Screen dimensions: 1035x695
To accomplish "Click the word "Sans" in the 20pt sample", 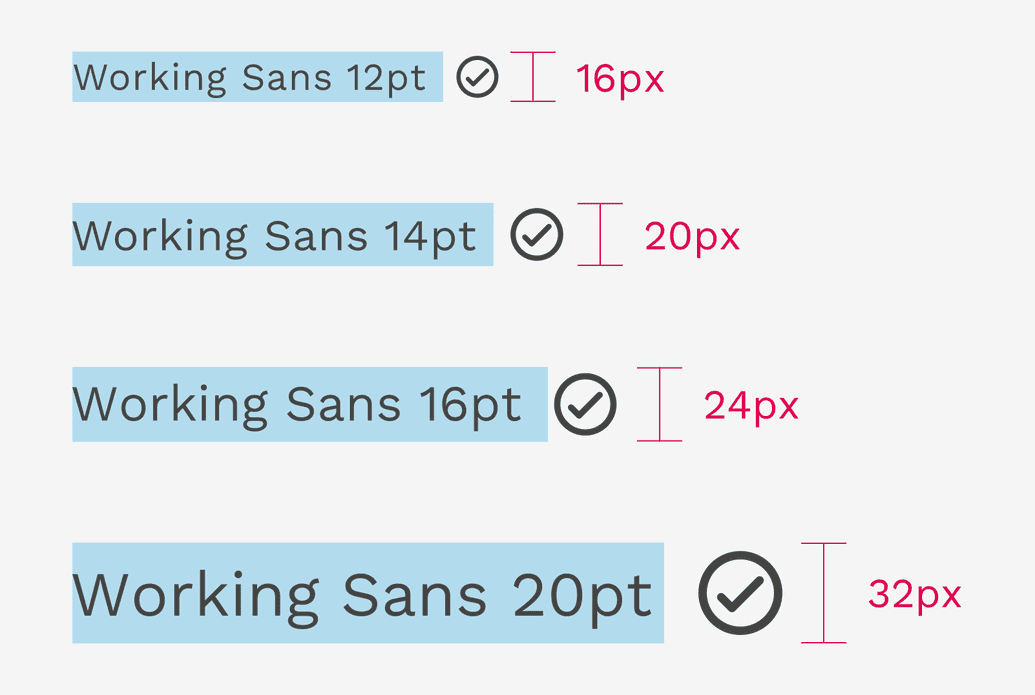I will click(414, 595).
